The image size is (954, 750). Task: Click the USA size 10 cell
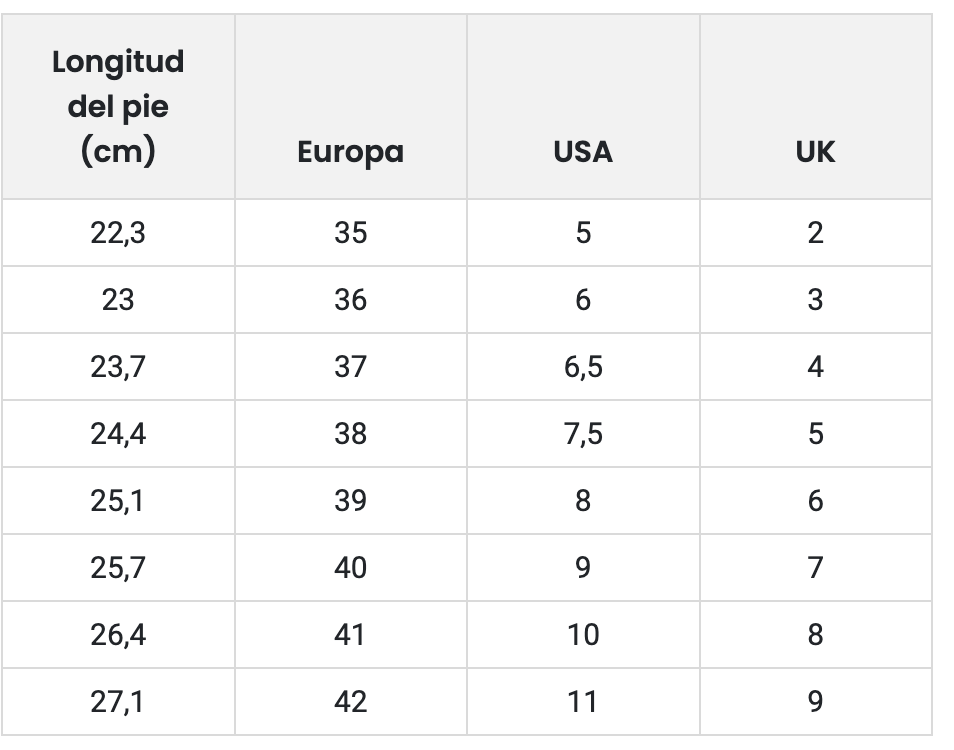click(x=583, y=635)
